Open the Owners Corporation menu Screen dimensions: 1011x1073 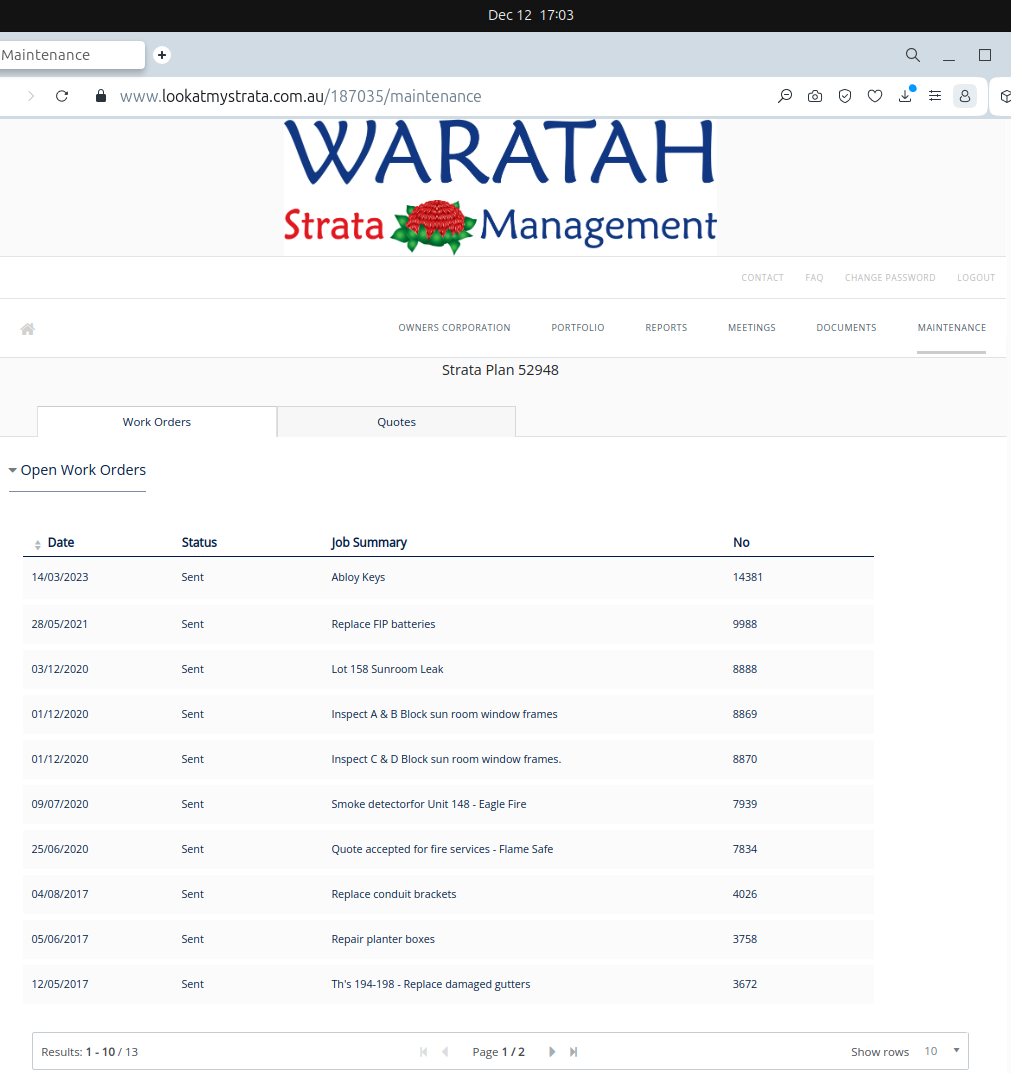click(455, 328)
